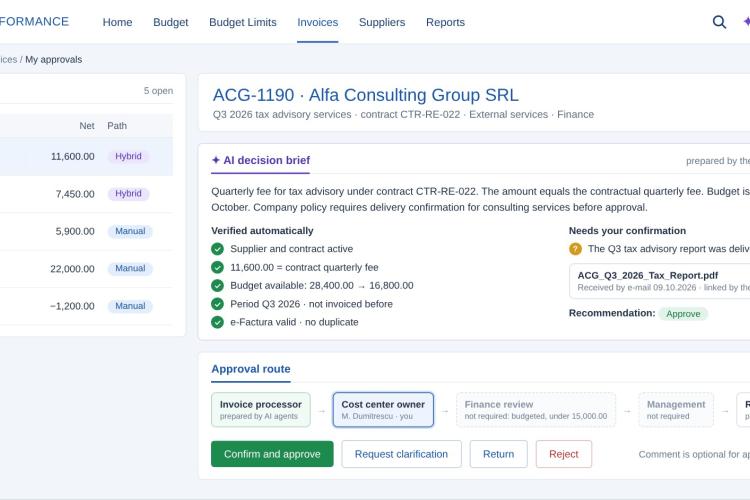
Task: Open the Reports section
Action: tap(445, 22)
